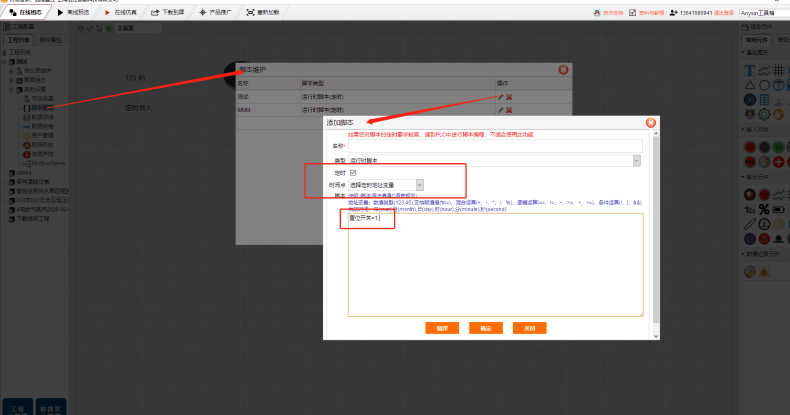Open the 下载到屏 tab
790x415 pixels.
tap(167, 13)
